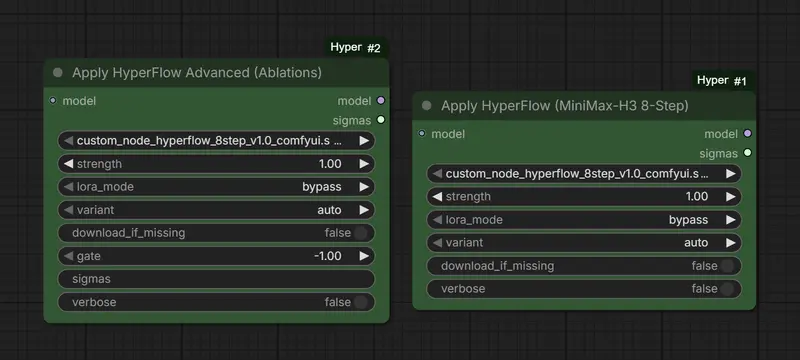Click the model output socket on Advanced node
The width and height of the screenshot is (800, 360).
[381, 100]
